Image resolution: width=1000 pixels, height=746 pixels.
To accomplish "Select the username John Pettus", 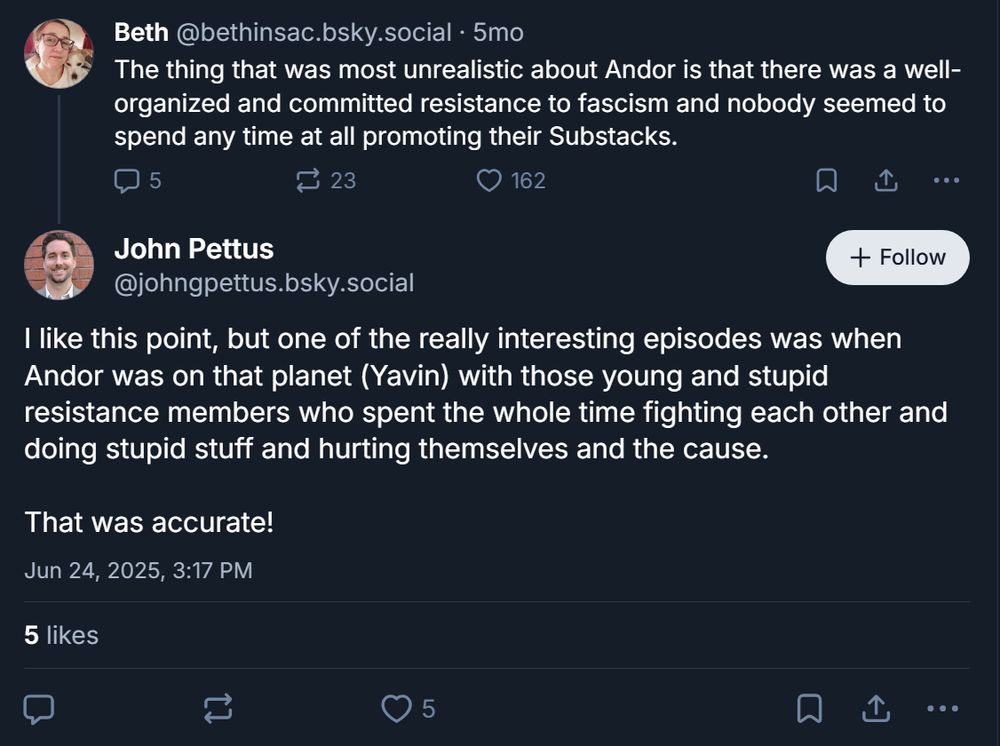I will click(193, 248).
